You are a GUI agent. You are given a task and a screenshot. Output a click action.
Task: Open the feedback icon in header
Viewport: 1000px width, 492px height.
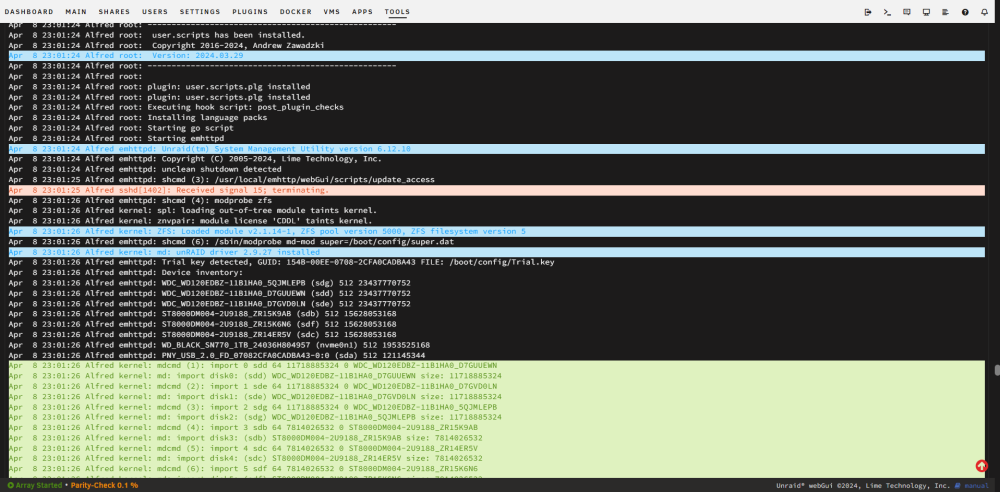pos(906,11)
